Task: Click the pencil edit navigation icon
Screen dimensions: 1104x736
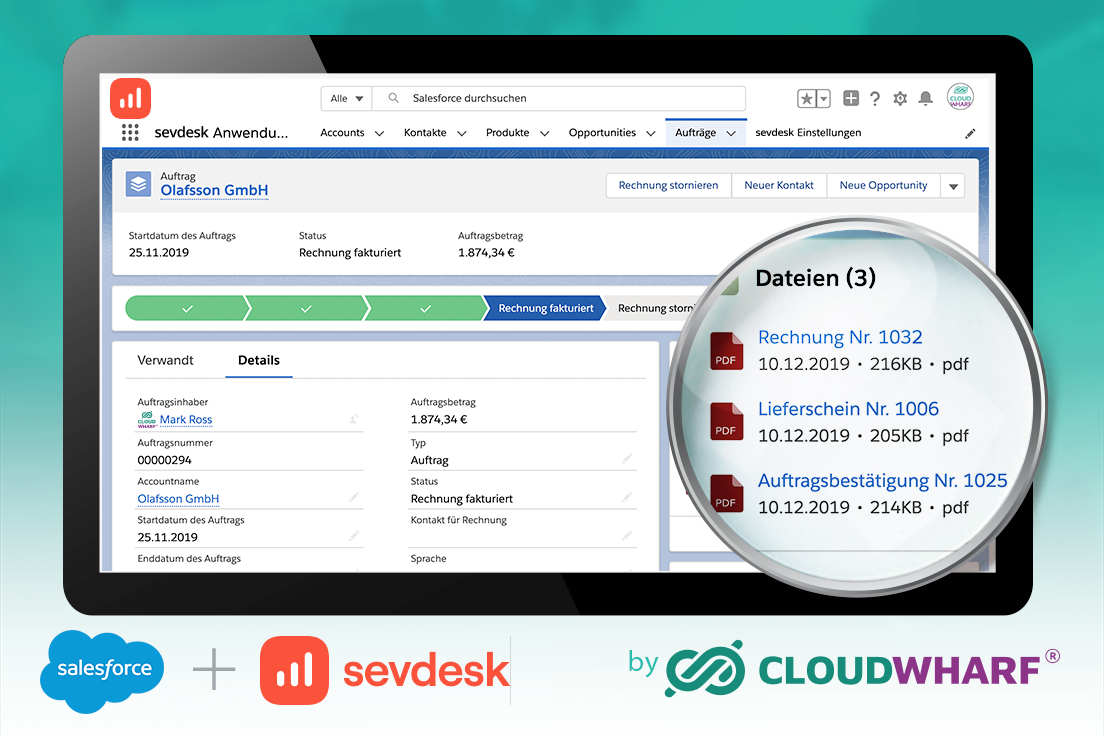Action: click(x=970, y=133)
